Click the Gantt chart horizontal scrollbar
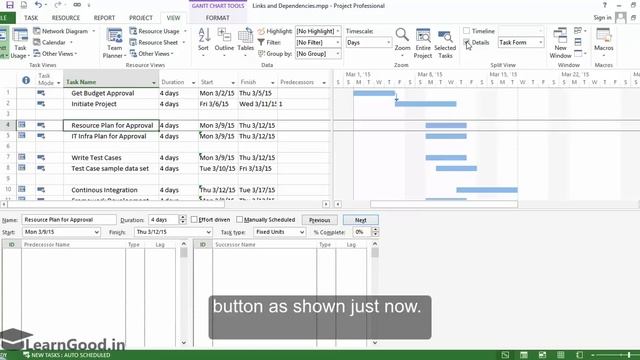Image resolution: width=640 pixels, height=360 pixels. click(x=444, y=204)
